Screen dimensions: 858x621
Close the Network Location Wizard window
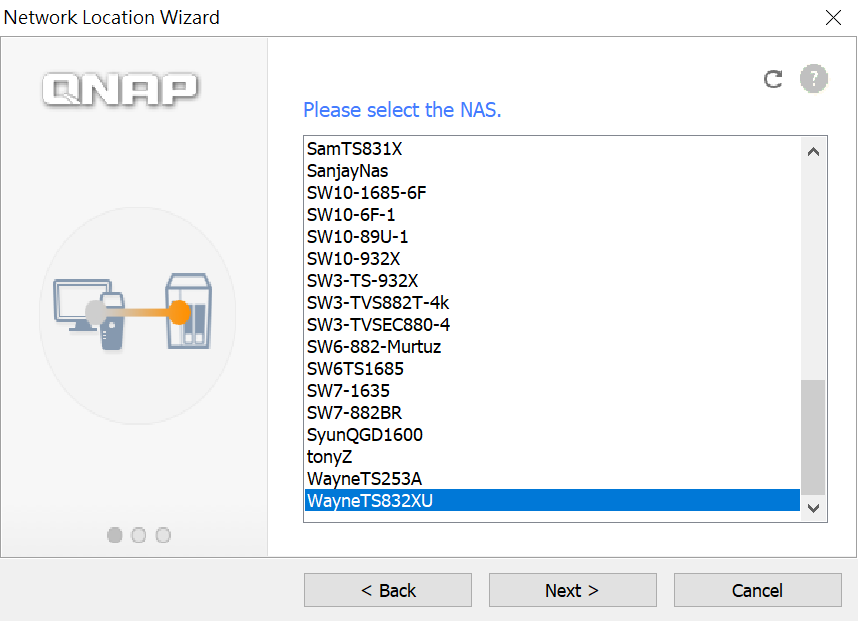pyautogui.click(x=833, y=18)
